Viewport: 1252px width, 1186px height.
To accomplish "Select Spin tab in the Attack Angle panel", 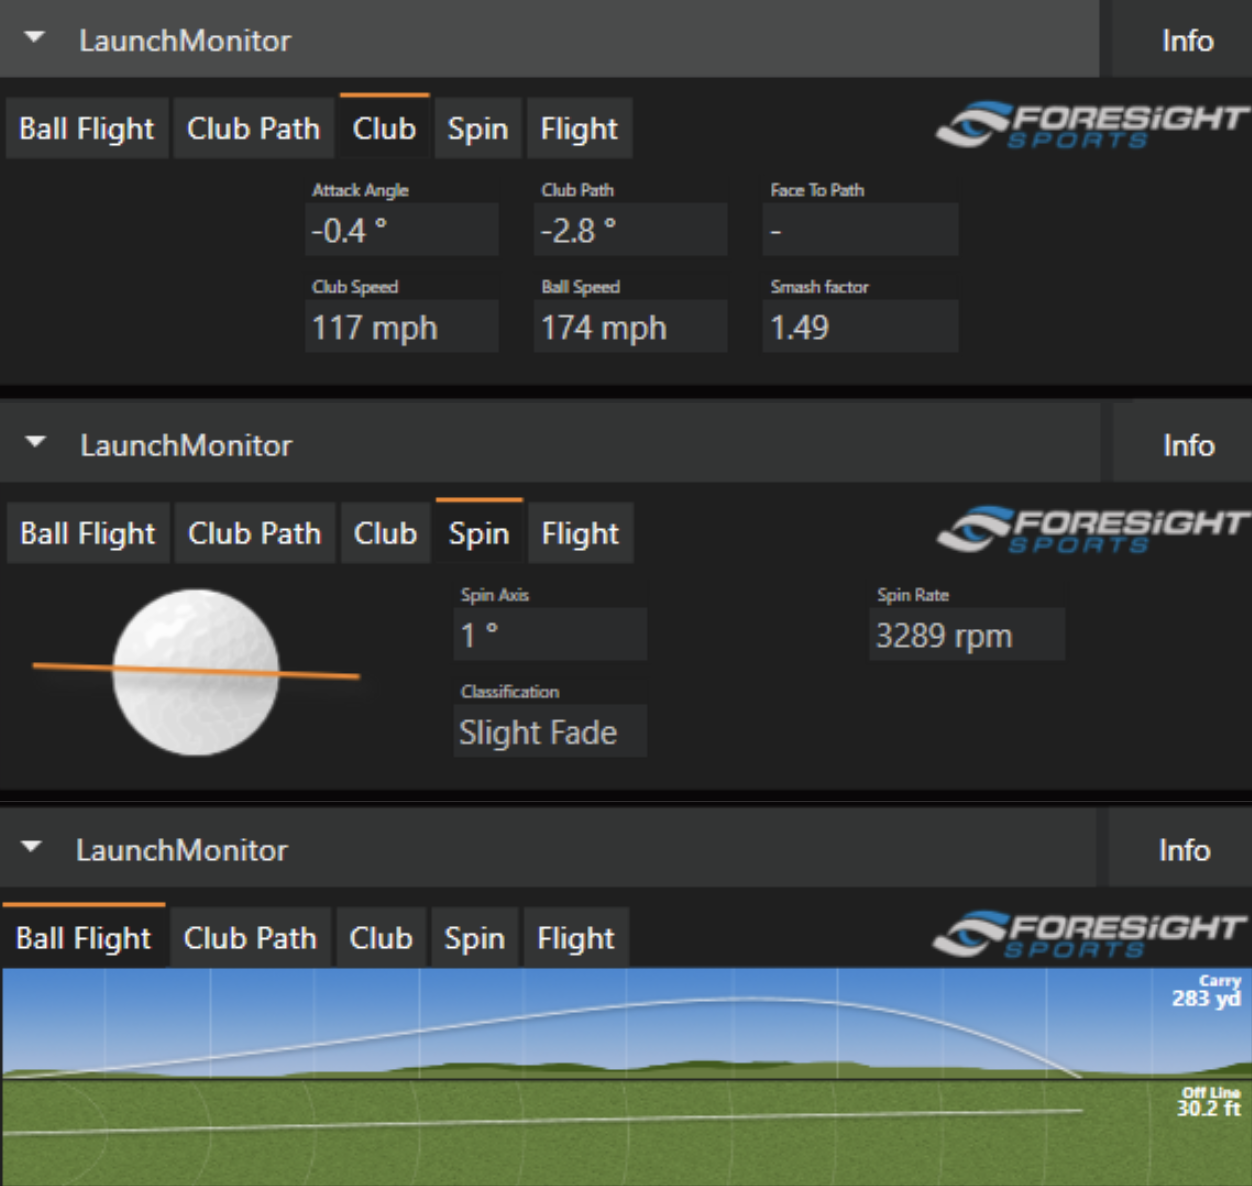I will (x=478, y=129).
